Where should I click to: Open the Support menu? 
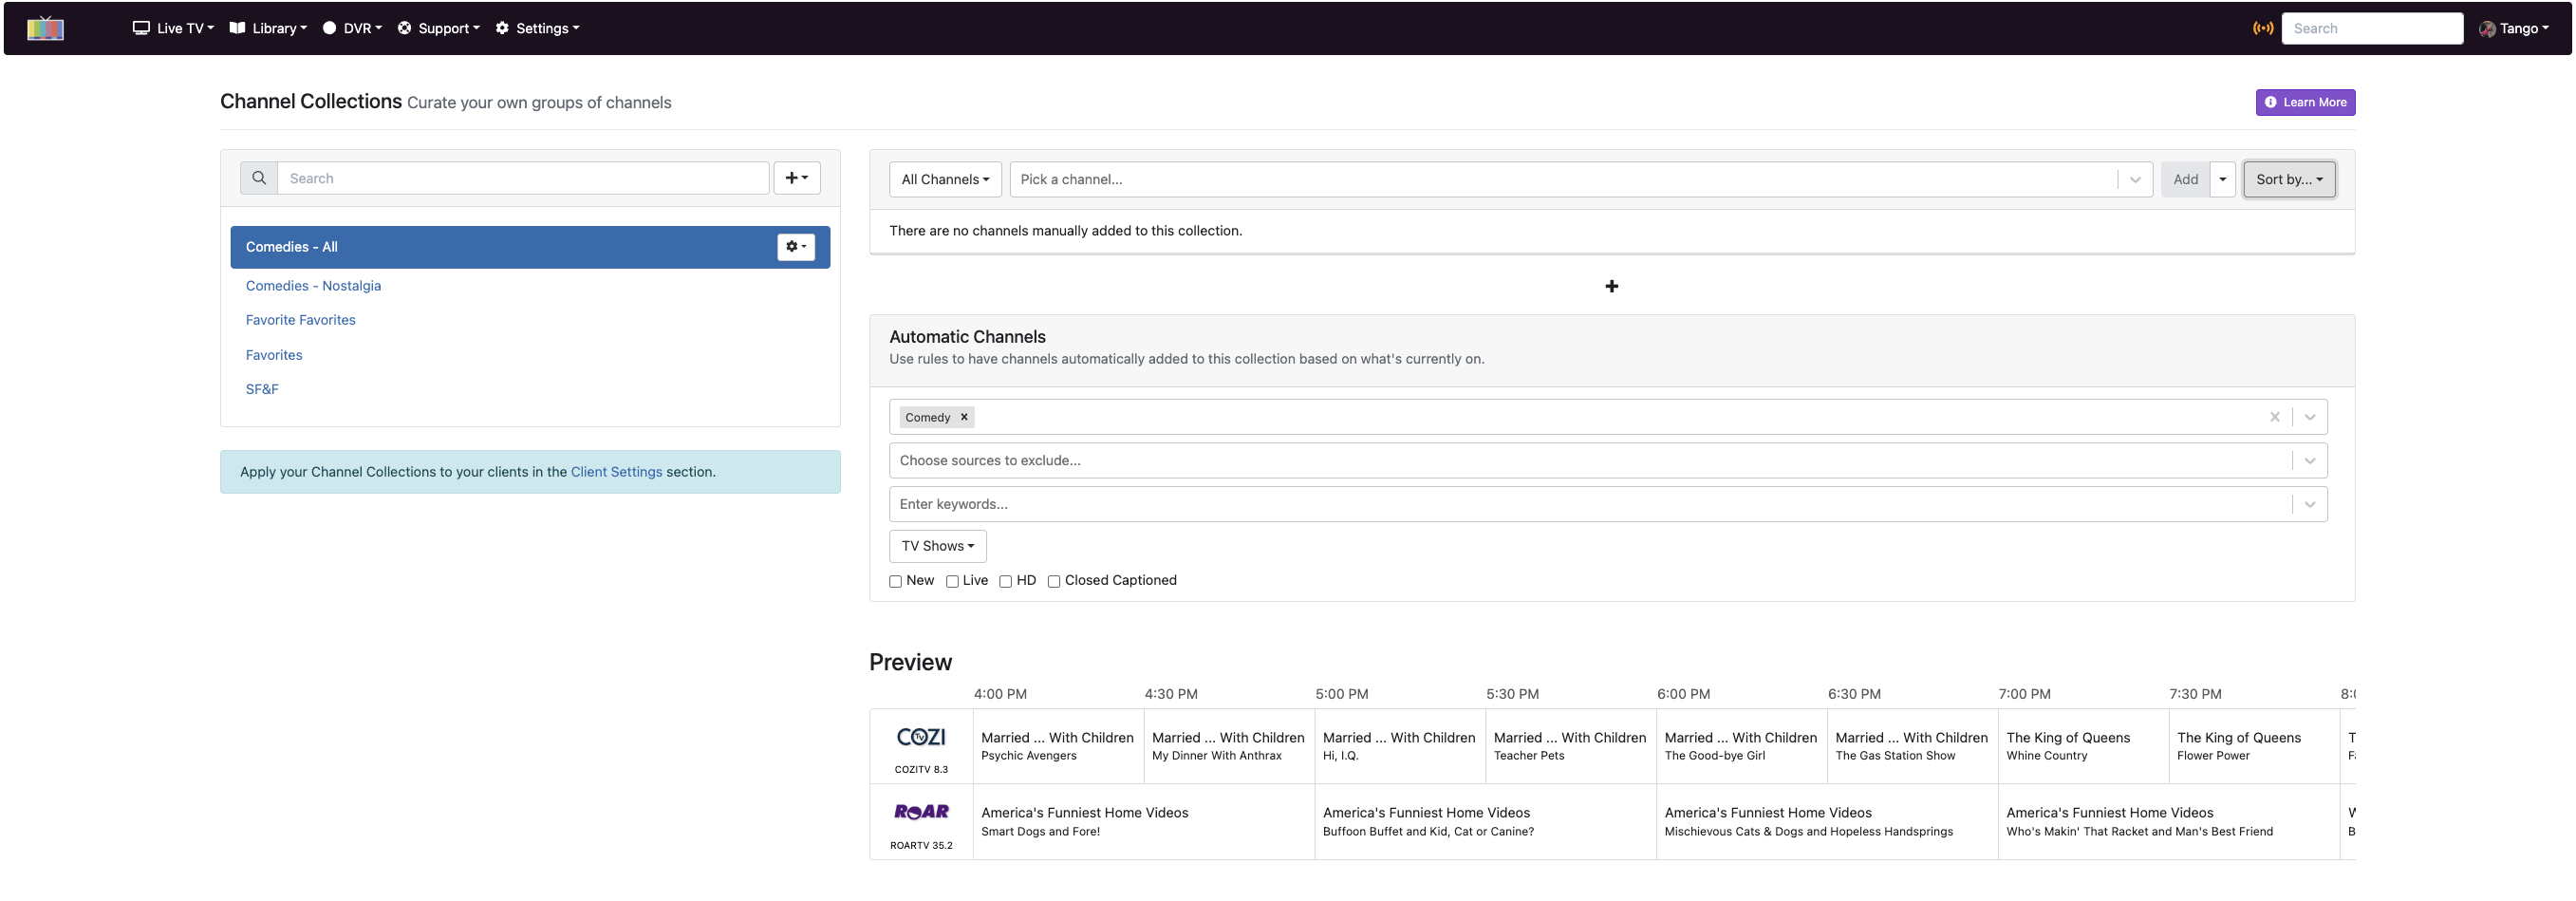point(438,28)
